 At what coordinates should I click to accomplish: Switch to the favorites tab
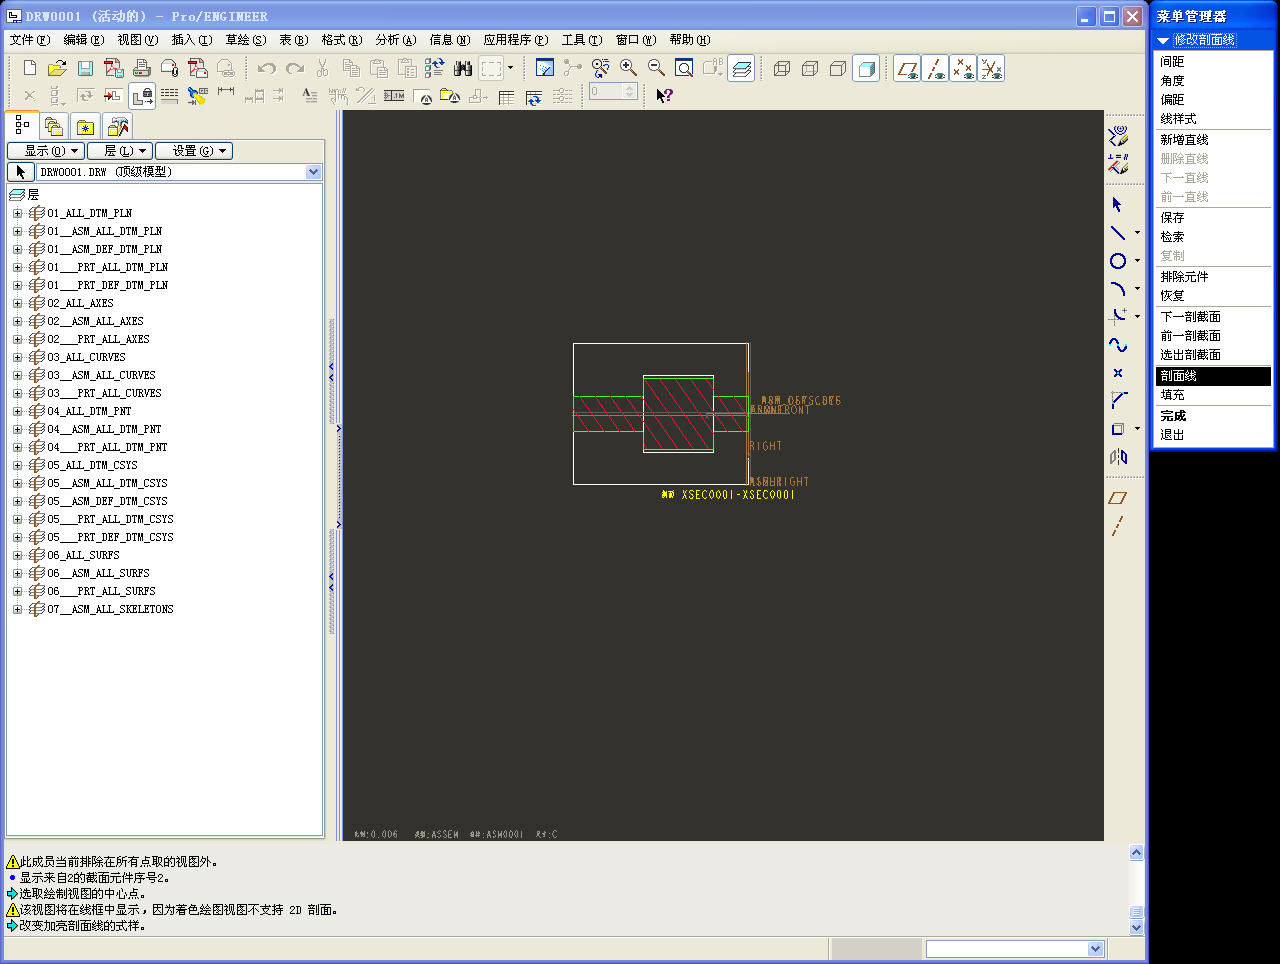(x=86, y=127)
